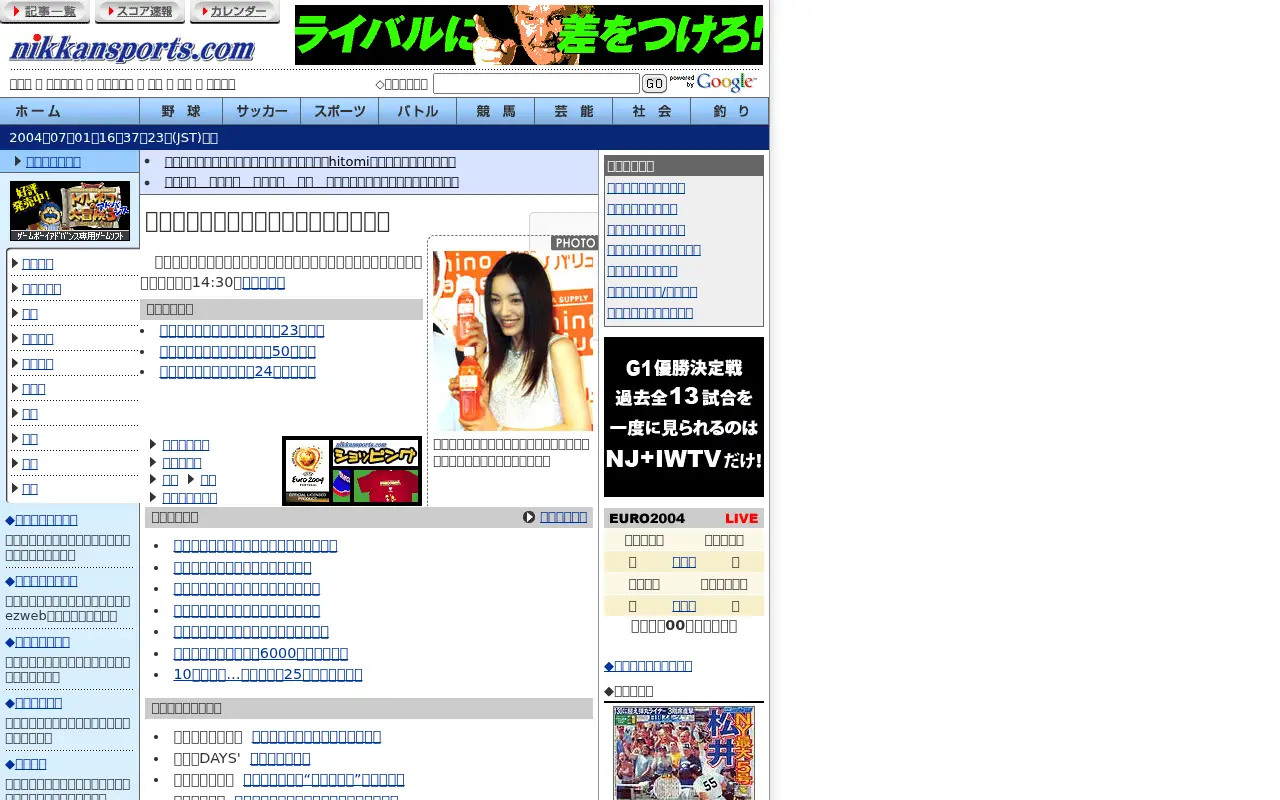Click the PHOTO label above the picture
Screen dimensions: 1280x800
tap(574, 243)
